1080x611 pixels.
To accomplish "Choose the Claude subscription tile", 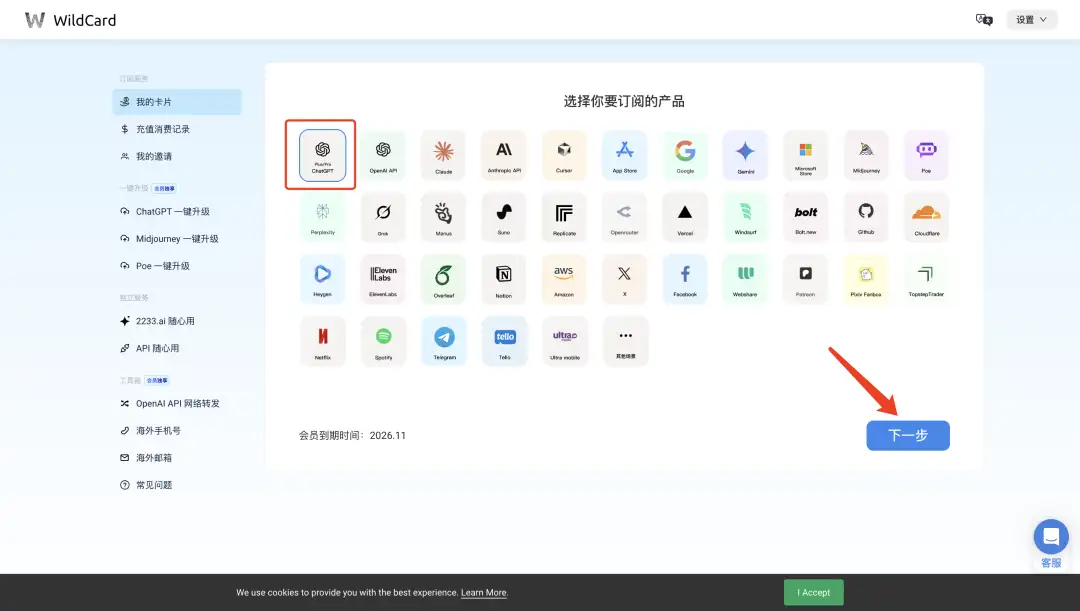I will tap(444, 155).
